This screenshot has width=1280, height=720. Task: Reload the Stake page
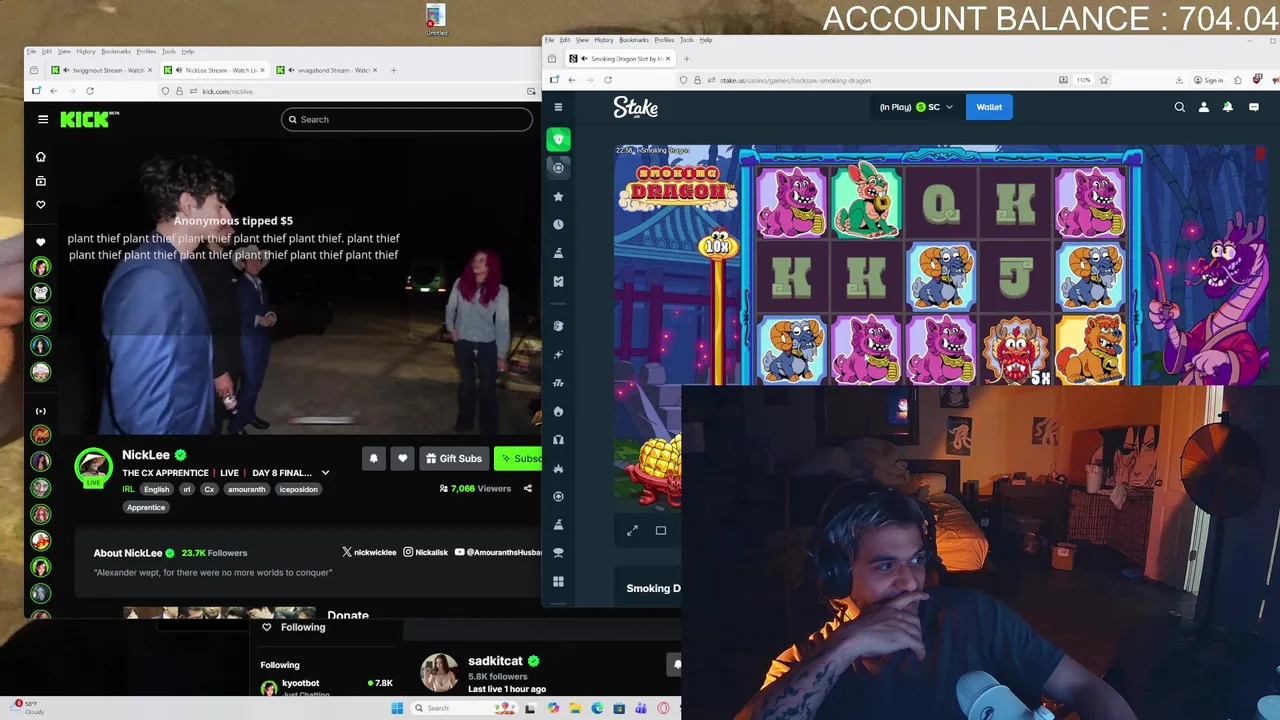[x=608, y=80]
